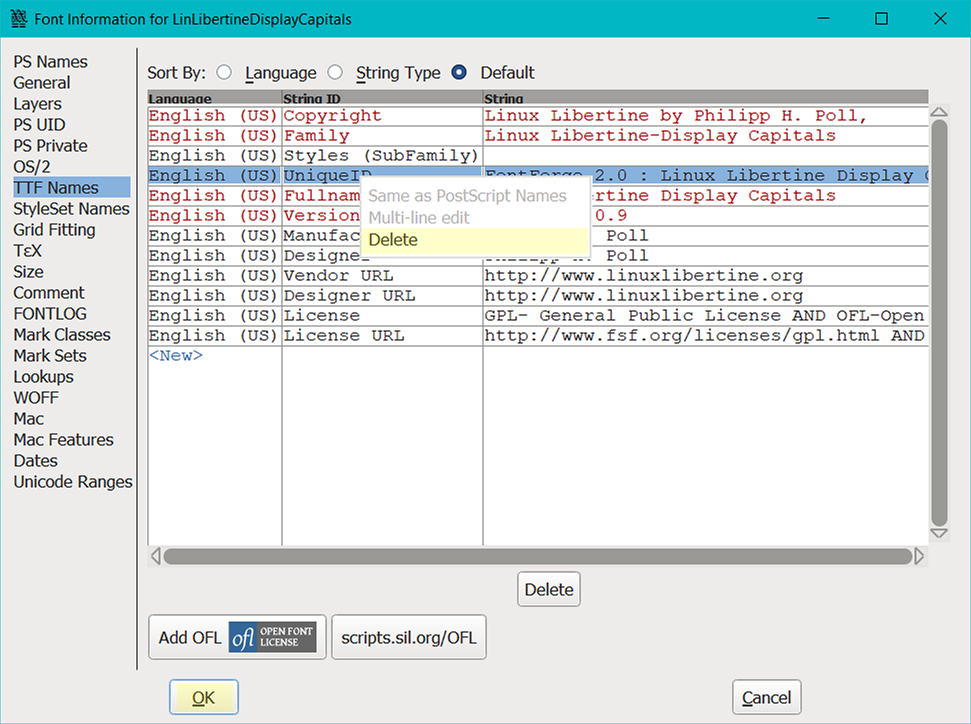
Task: Click the String column header
Action: 705,98
